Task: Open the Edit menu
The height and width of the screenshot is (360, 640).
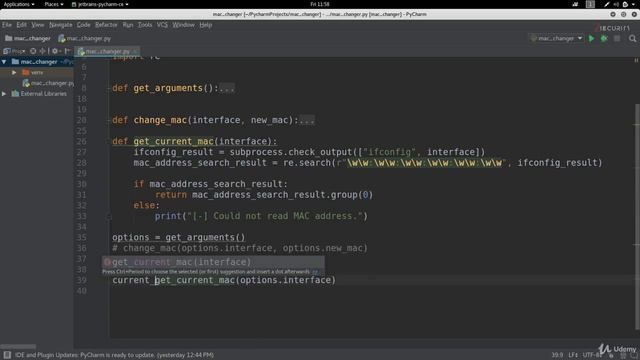Action: point(22,25)
